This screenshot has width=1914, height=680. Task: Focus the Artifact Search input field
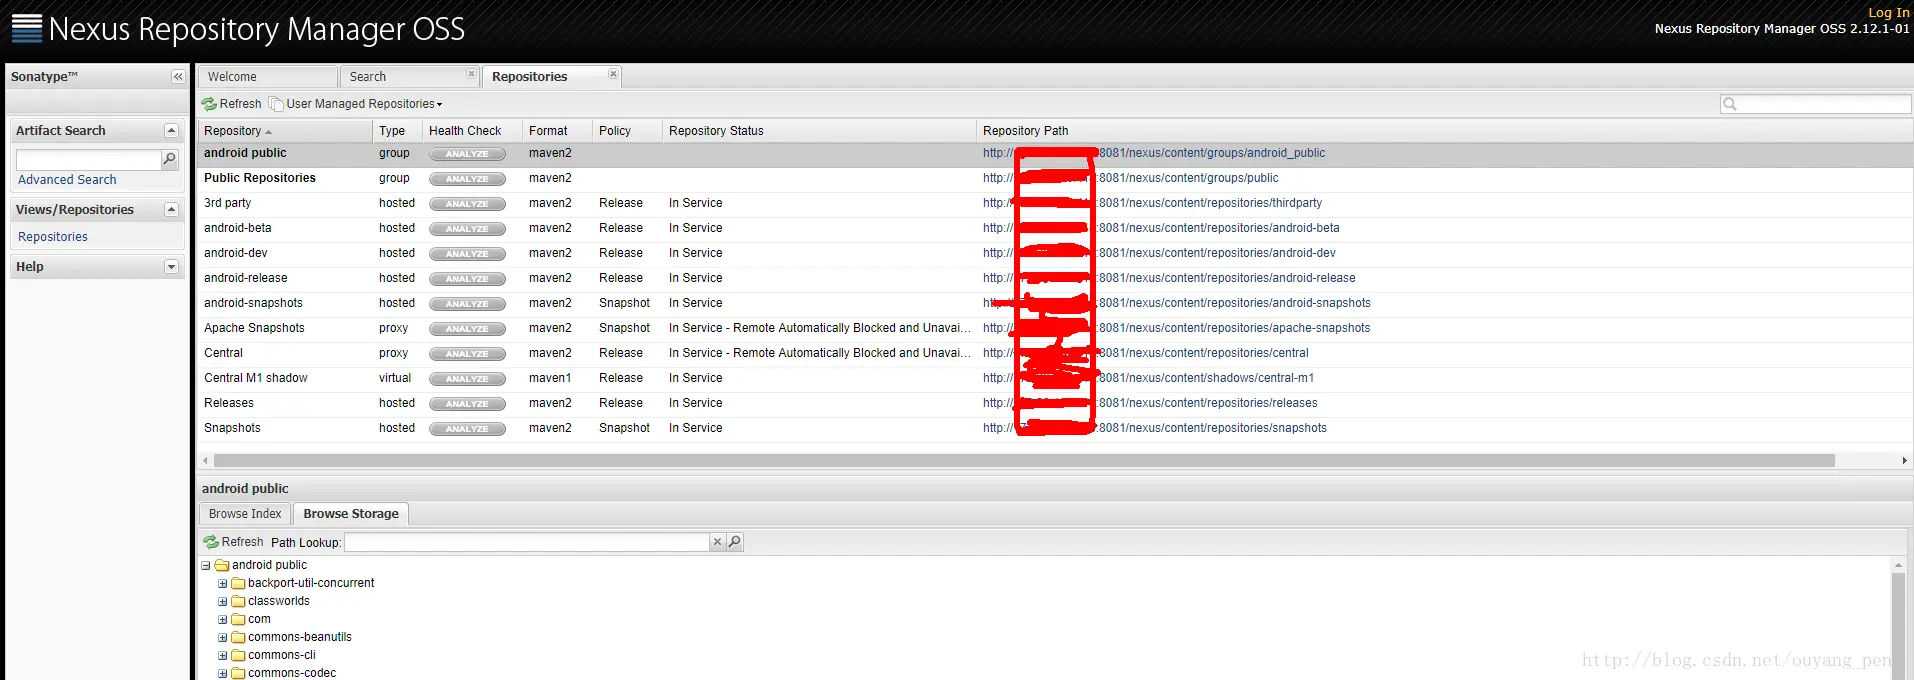[x=89, y=160]
